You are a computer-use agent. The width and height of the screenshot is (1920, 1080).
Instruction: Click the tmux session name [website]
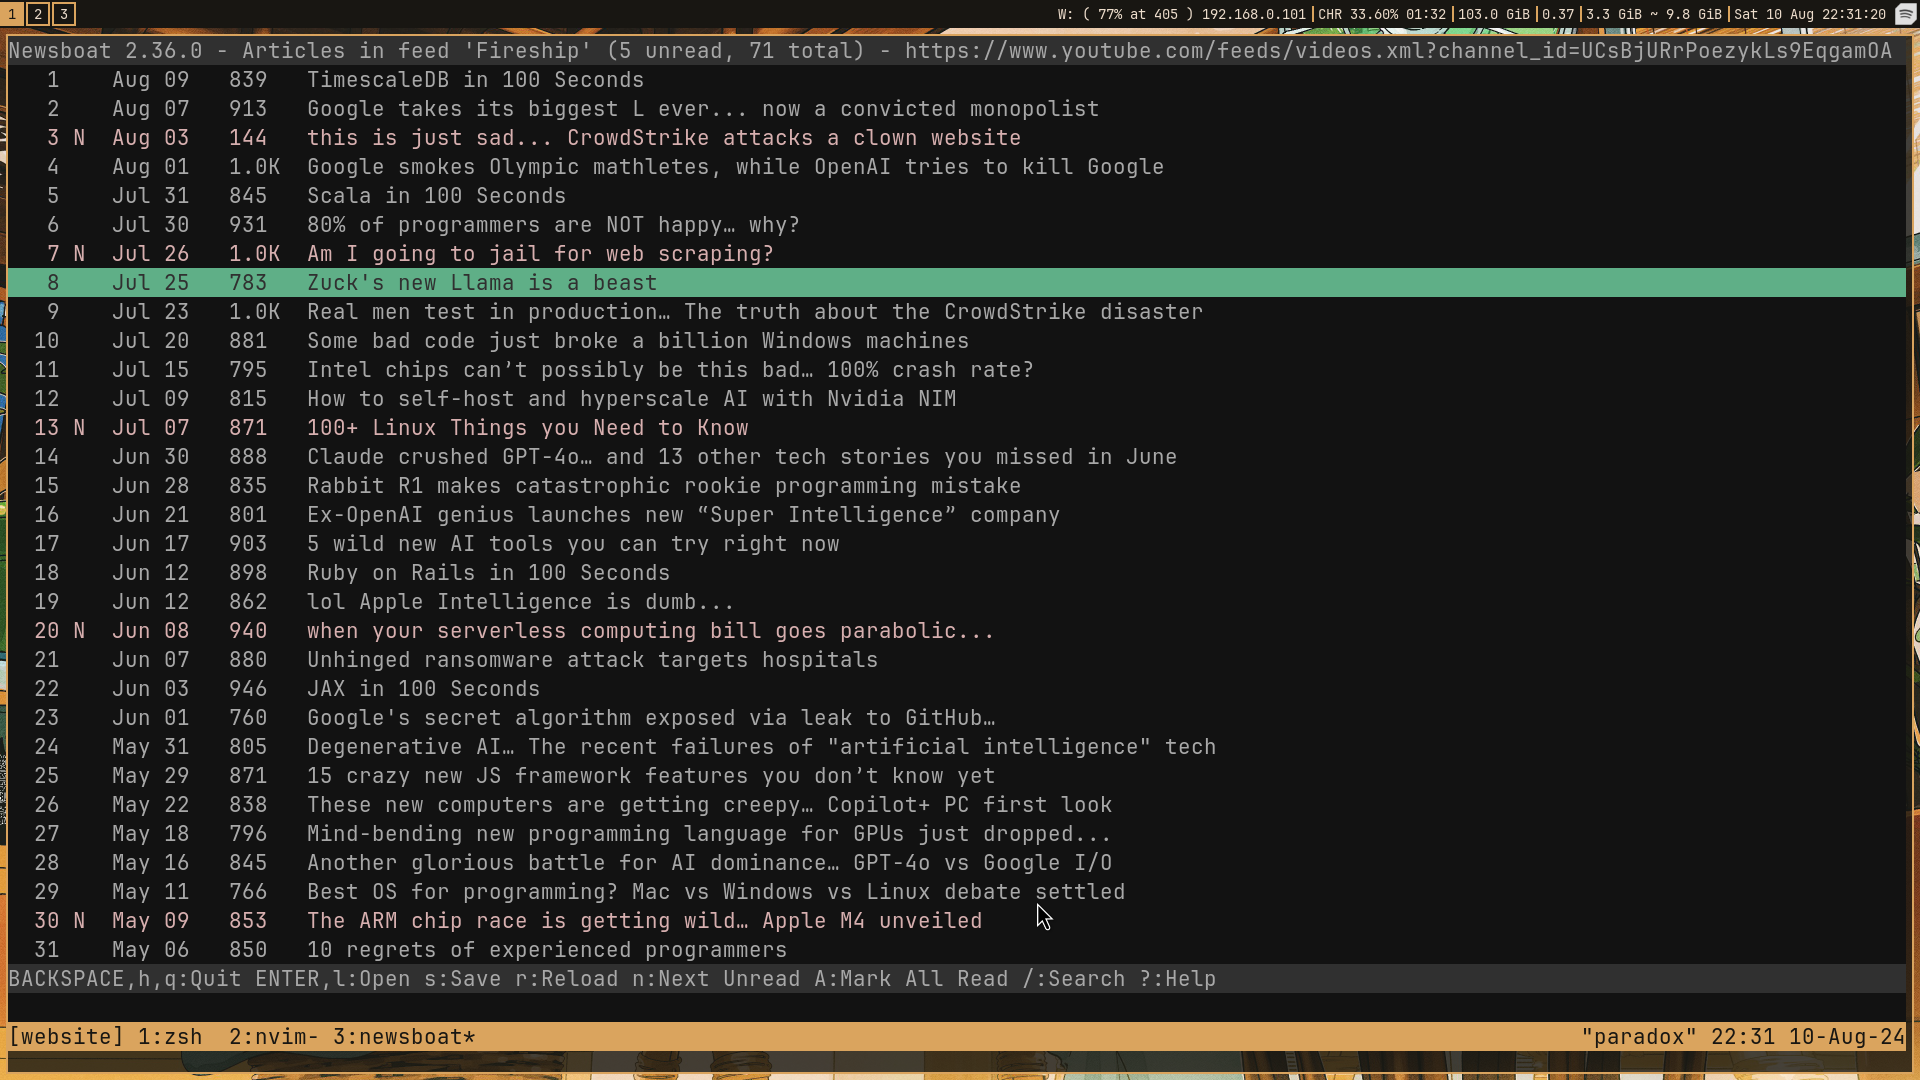coord(66,1037)
